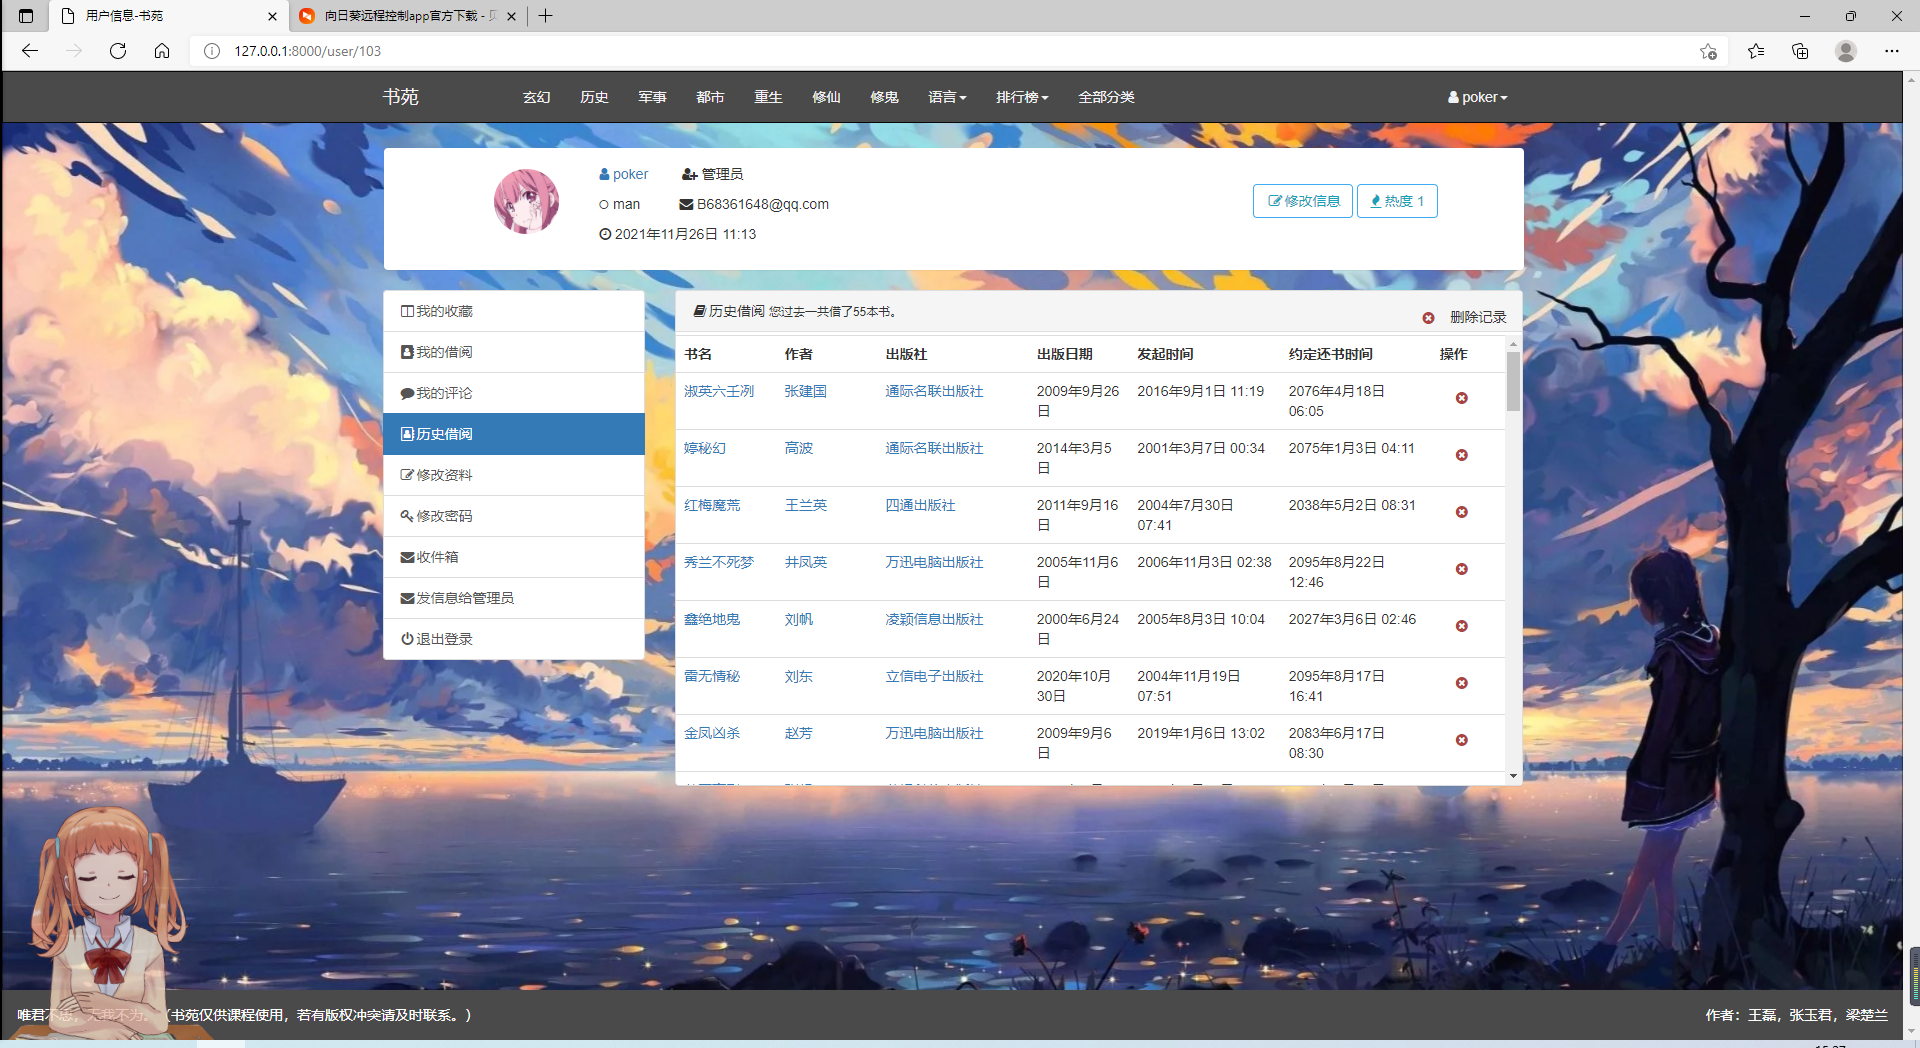Screen dimensions: 1920x1048
Task: Click the 热度 1 button
Action: click(1397, 201)
